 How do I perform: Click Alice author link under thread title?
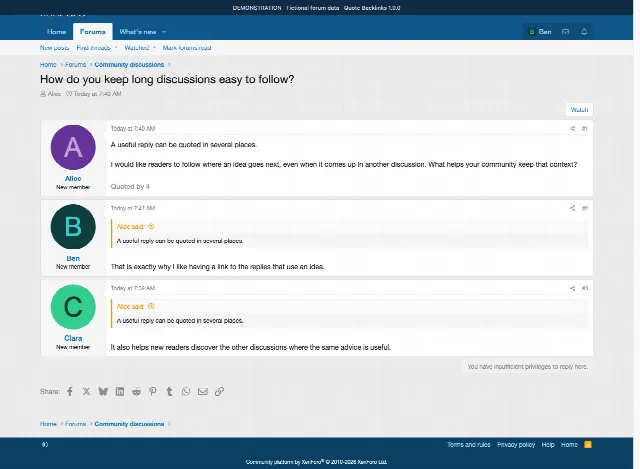(x=54, y=93)
